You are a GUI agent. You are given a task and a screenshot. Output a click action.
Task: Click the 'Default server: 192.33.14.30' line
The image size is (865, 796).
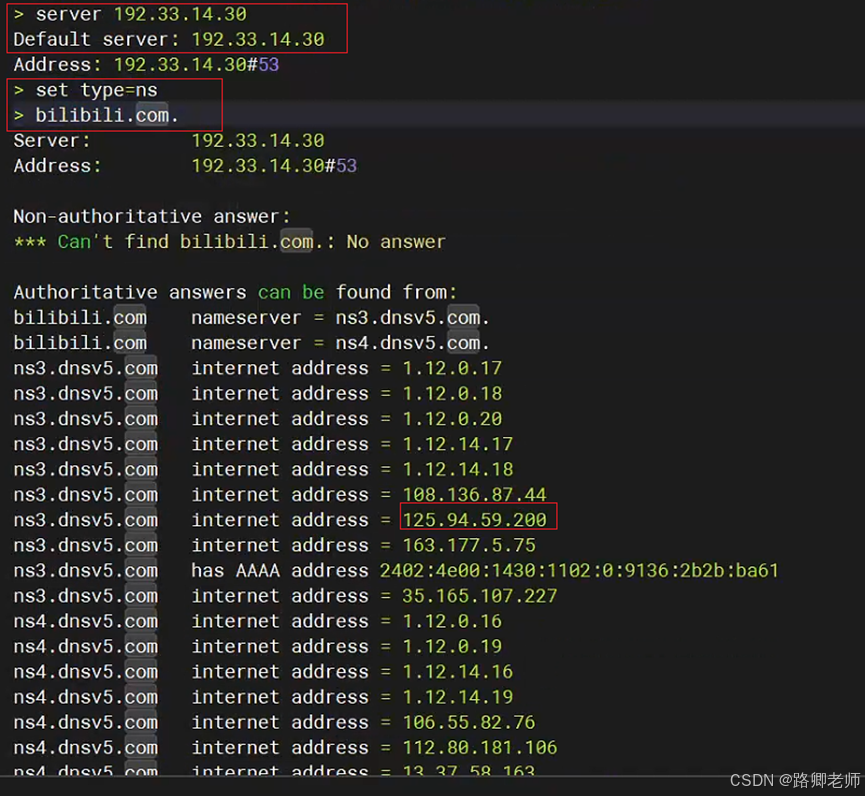(169, 40)
